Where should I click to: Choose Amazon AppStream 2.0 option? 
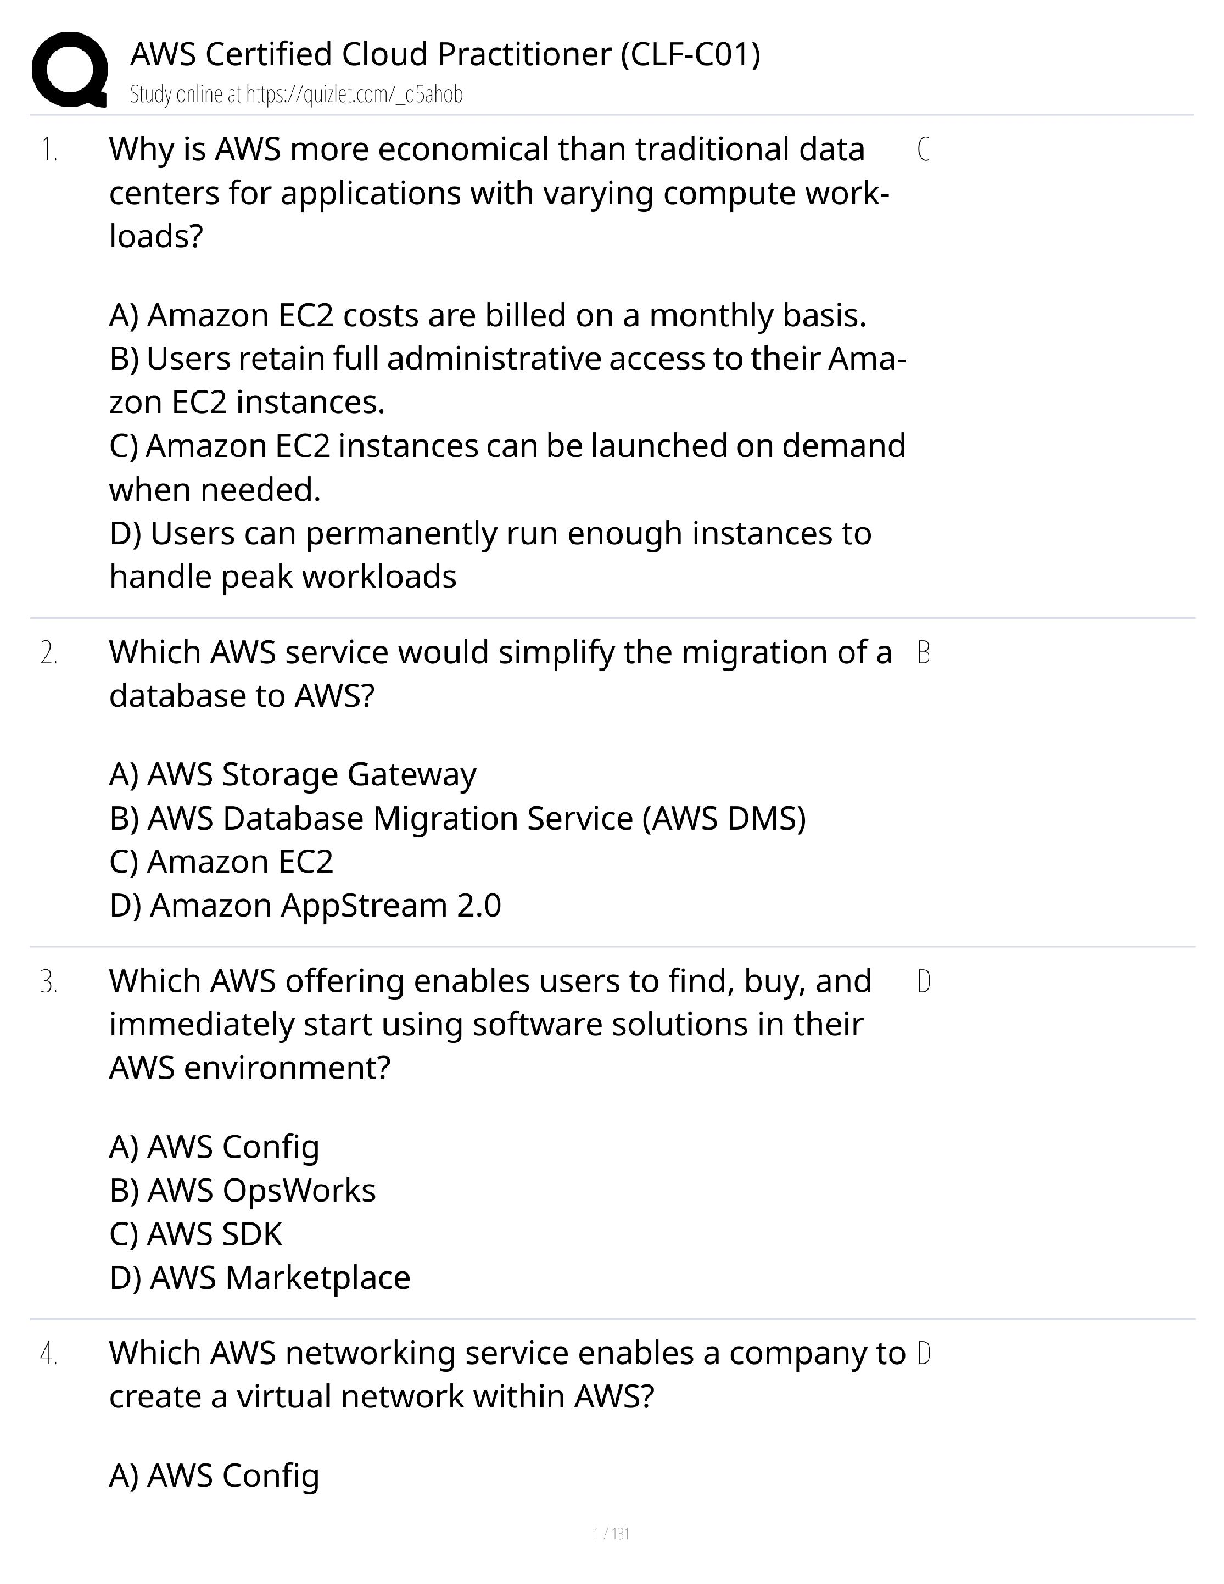click(x=305, y=906)
